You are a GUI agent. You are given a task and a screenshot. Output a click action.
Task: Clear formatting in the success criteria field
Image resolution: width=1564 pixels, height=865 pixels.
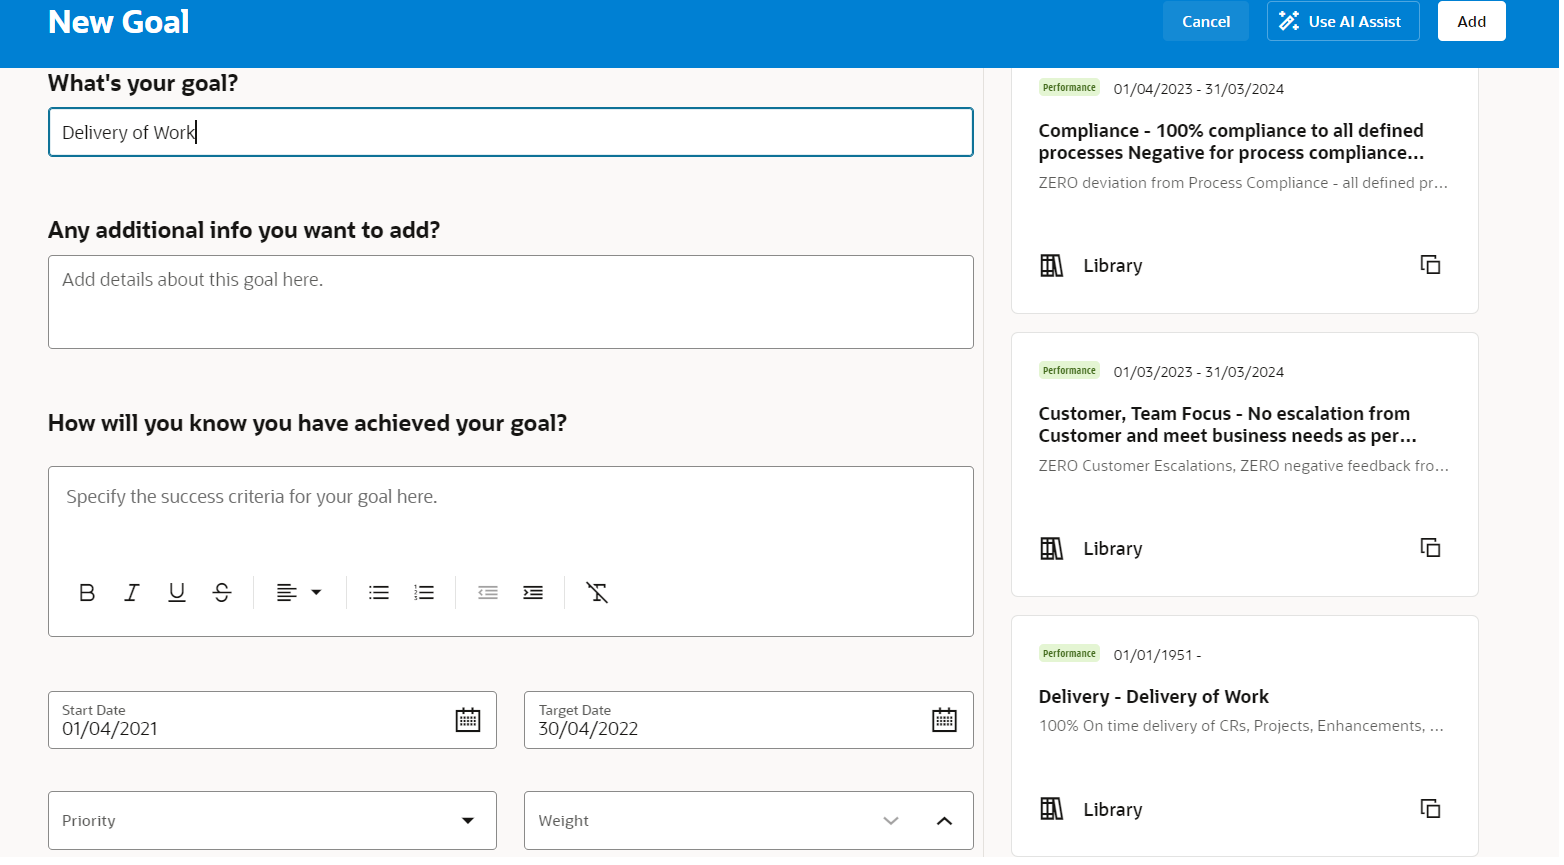[597, 592]
